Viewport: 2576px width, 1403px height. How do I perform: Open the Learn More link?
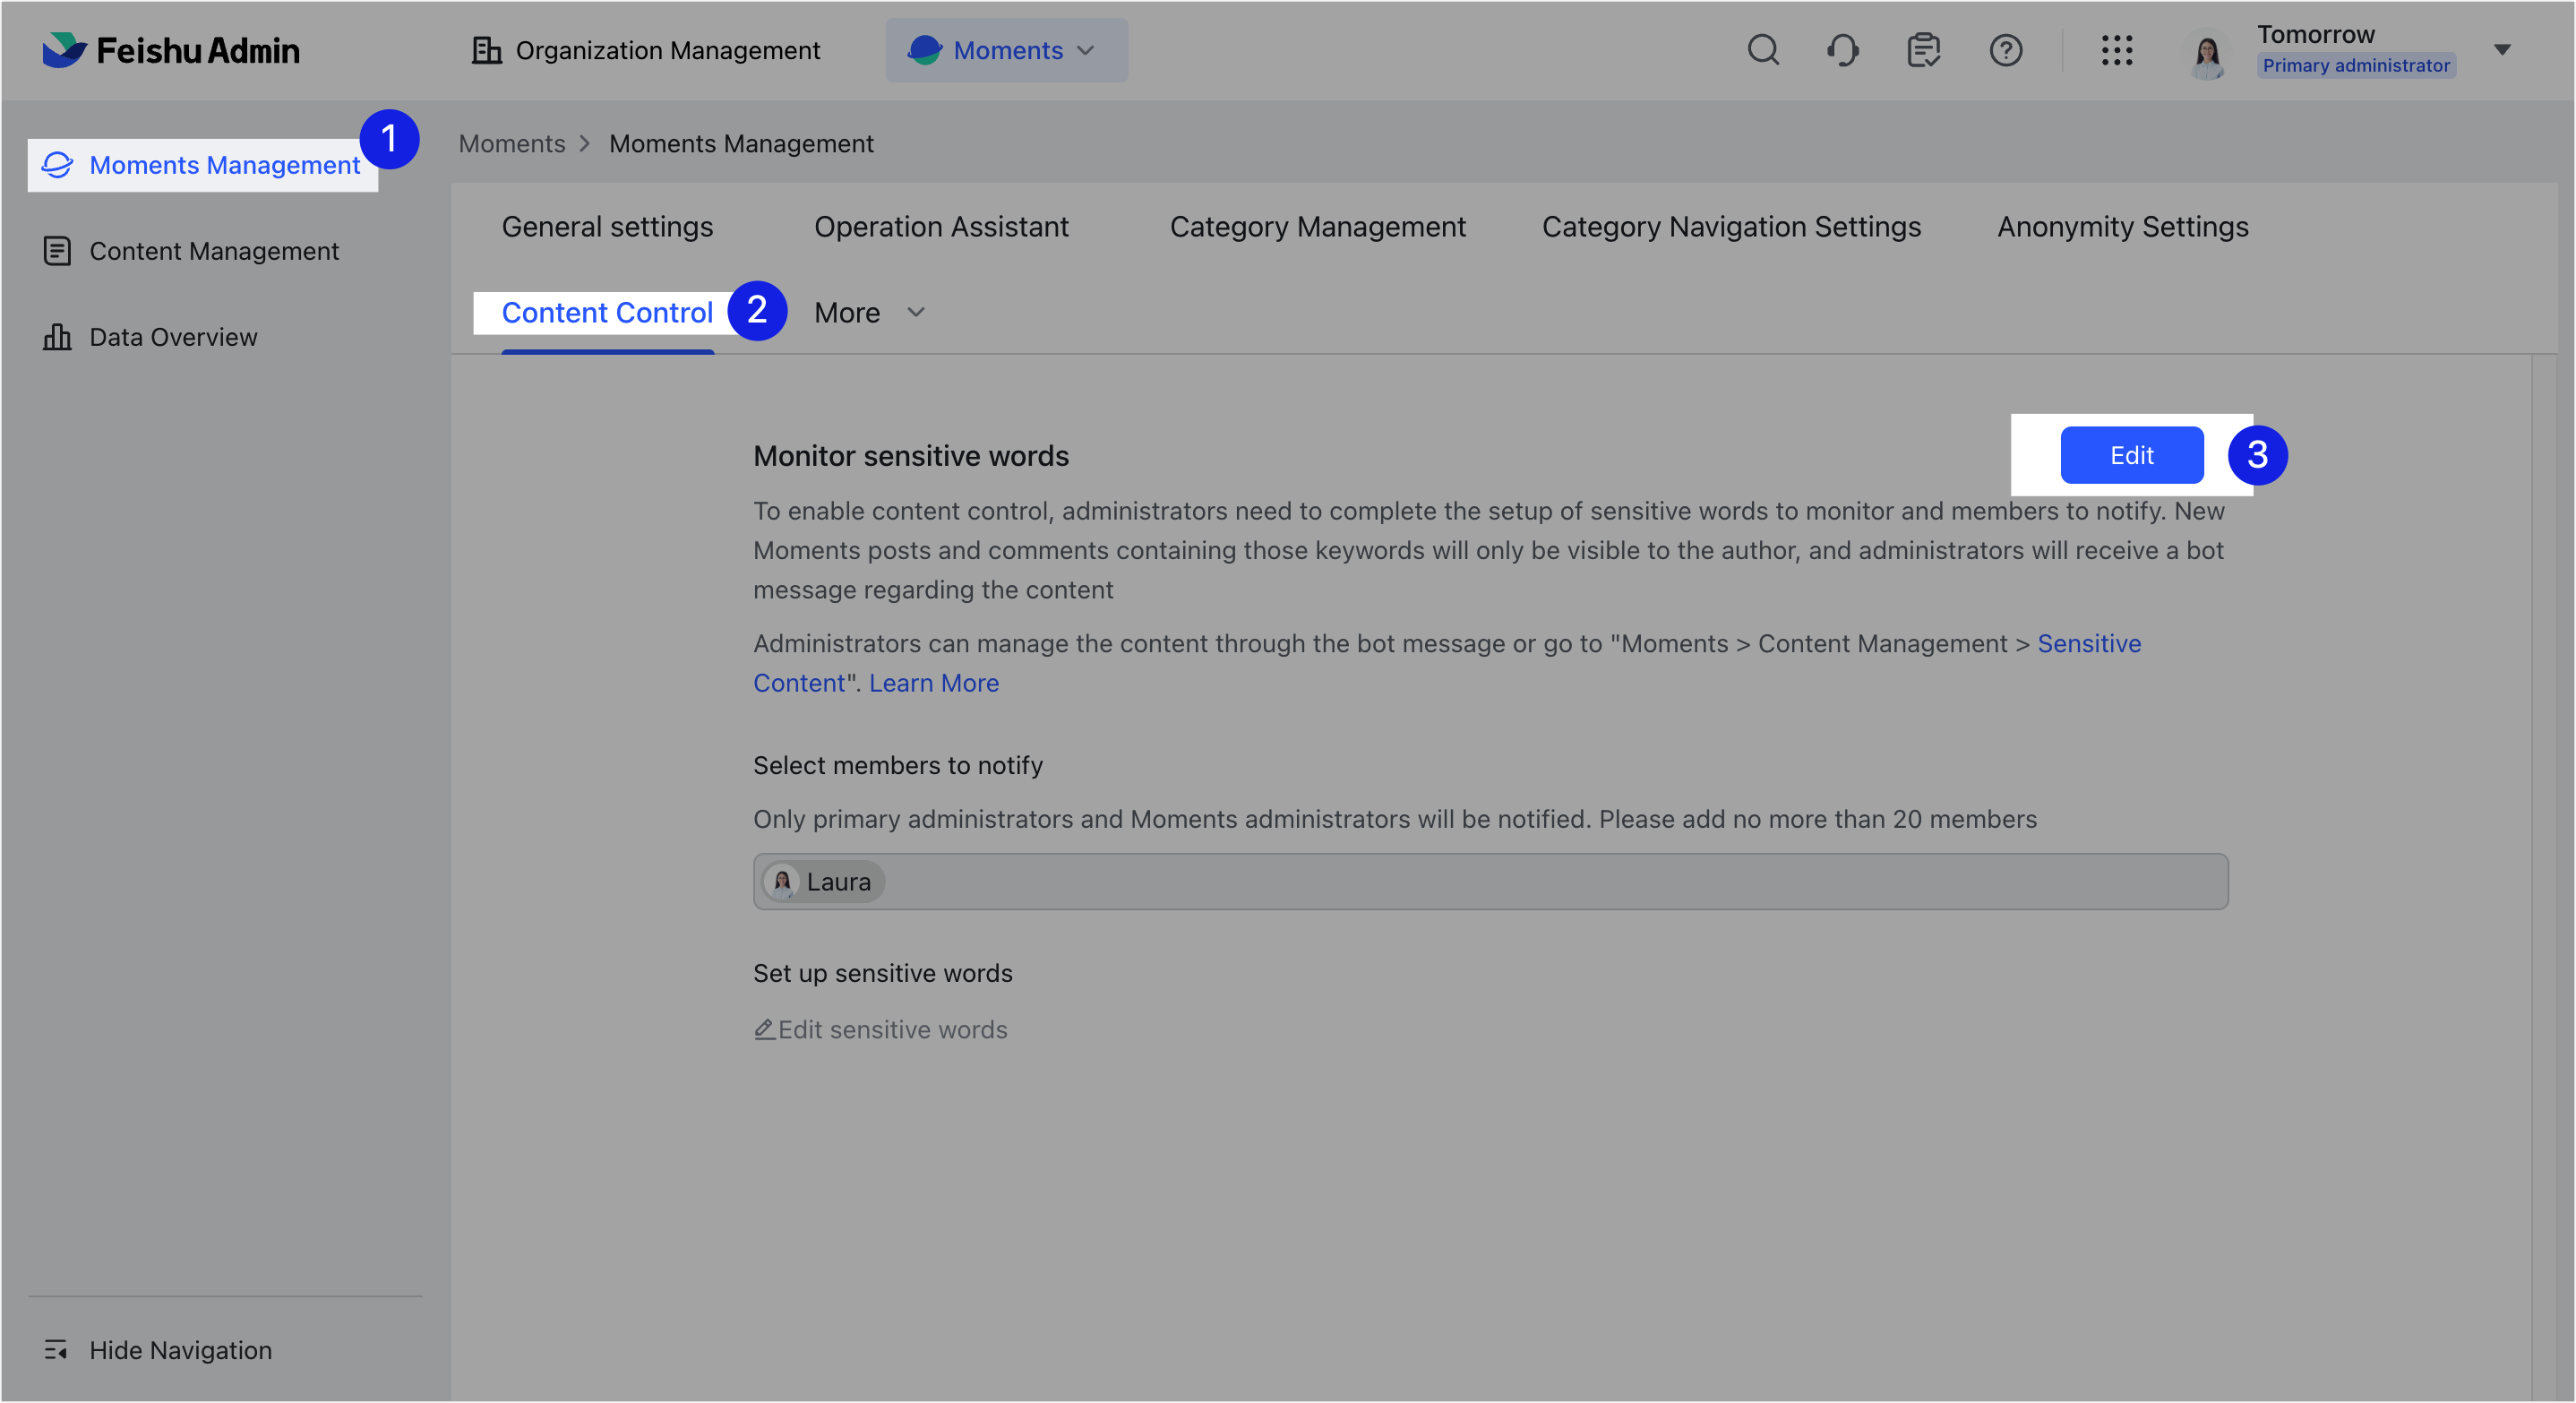934,682
